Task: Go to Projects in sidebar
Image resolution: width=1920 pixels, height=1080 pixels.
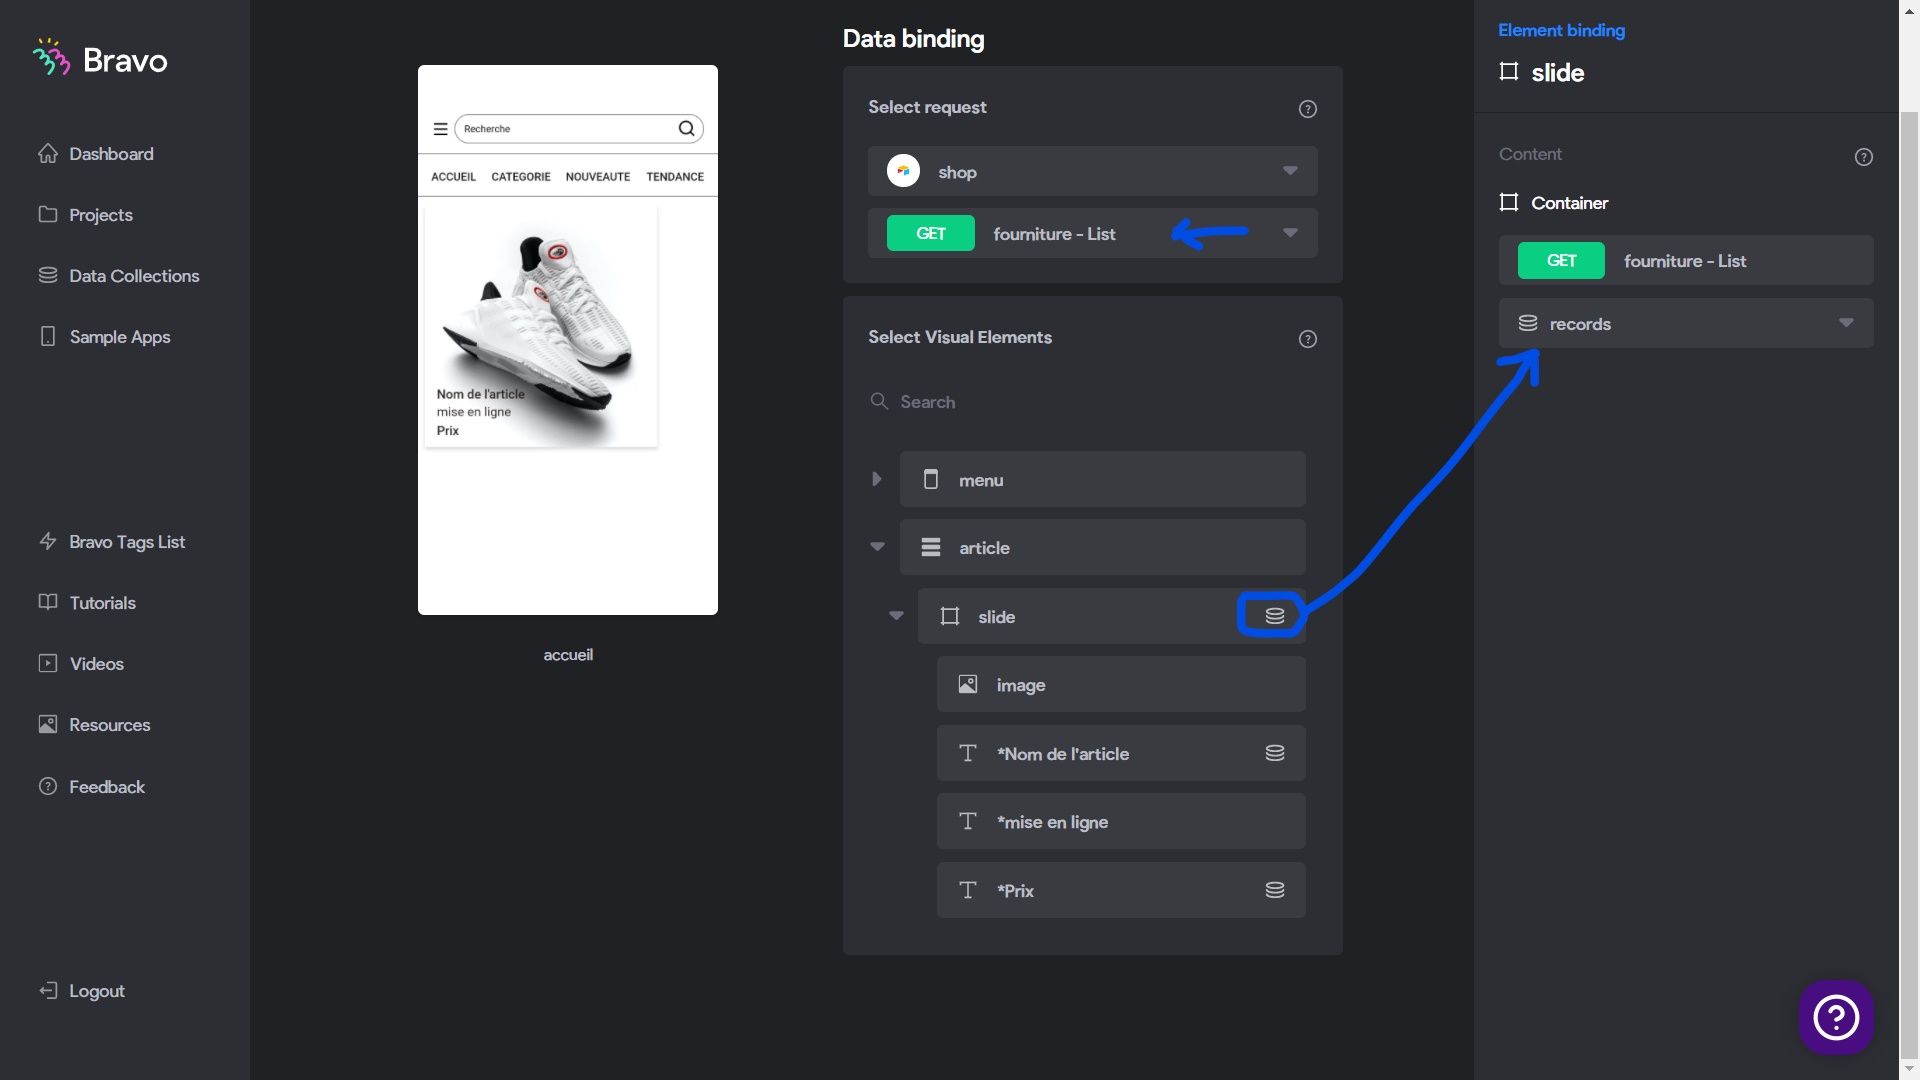Action: click(85, 215)
